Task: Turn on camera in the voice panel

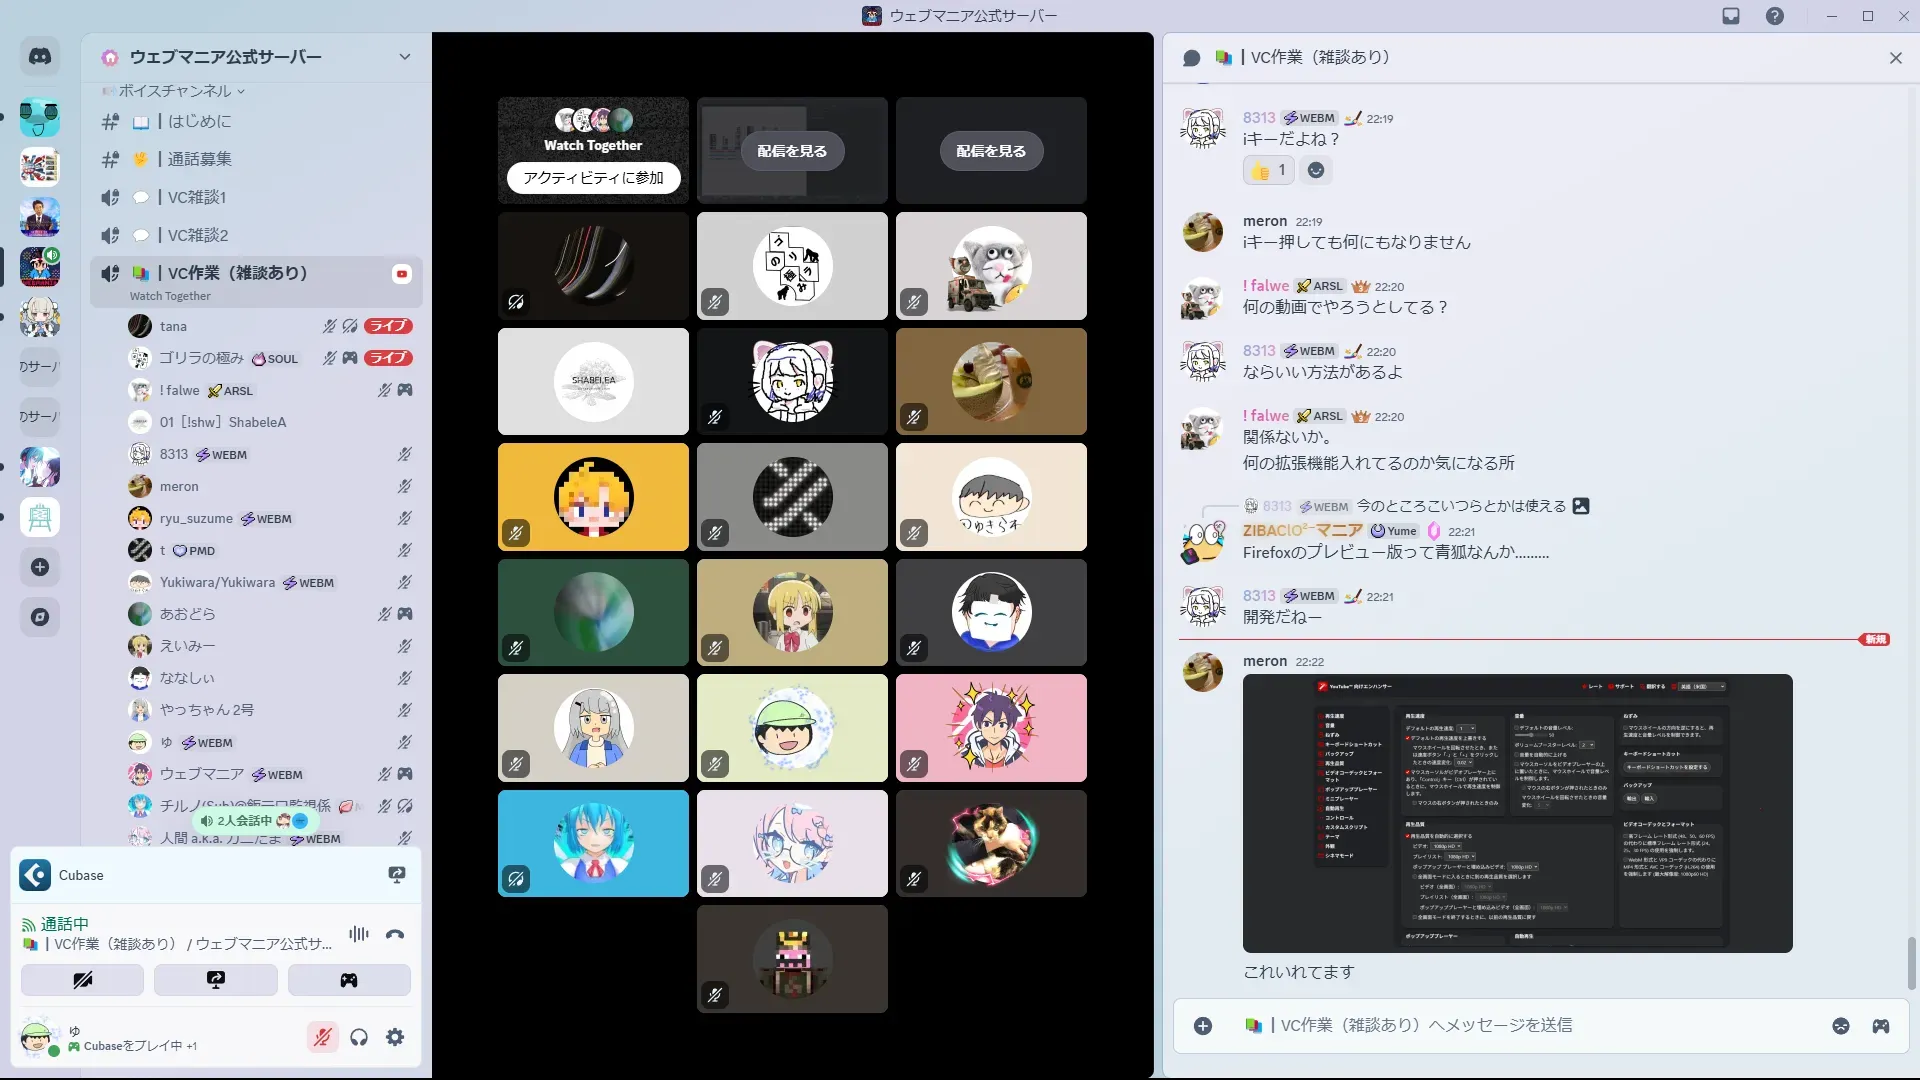Action: 83,980
